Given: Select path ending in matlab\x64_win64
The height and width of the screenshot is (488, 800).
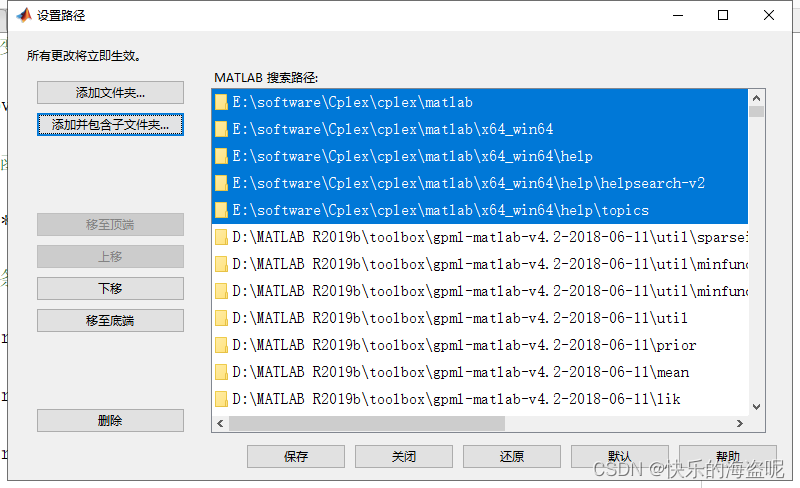Looking at the screenshot, I should click(480, 129).
